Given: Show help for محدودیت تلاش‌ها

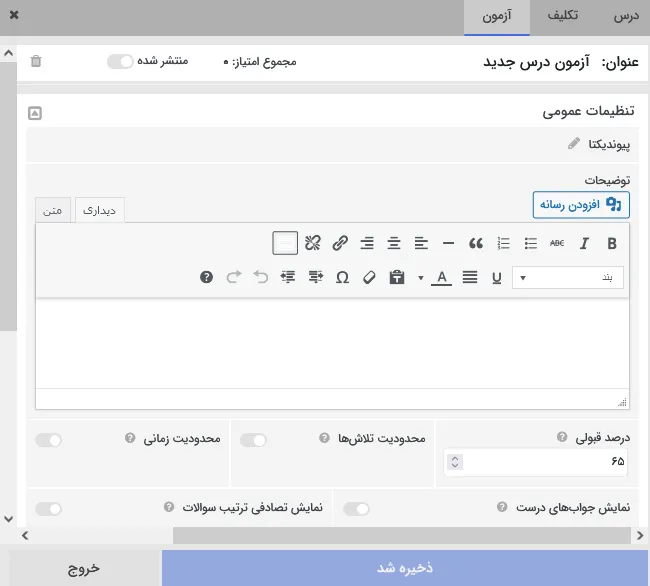Looking at the screenshot, I should pyautogui.click(x=324, y=438).
